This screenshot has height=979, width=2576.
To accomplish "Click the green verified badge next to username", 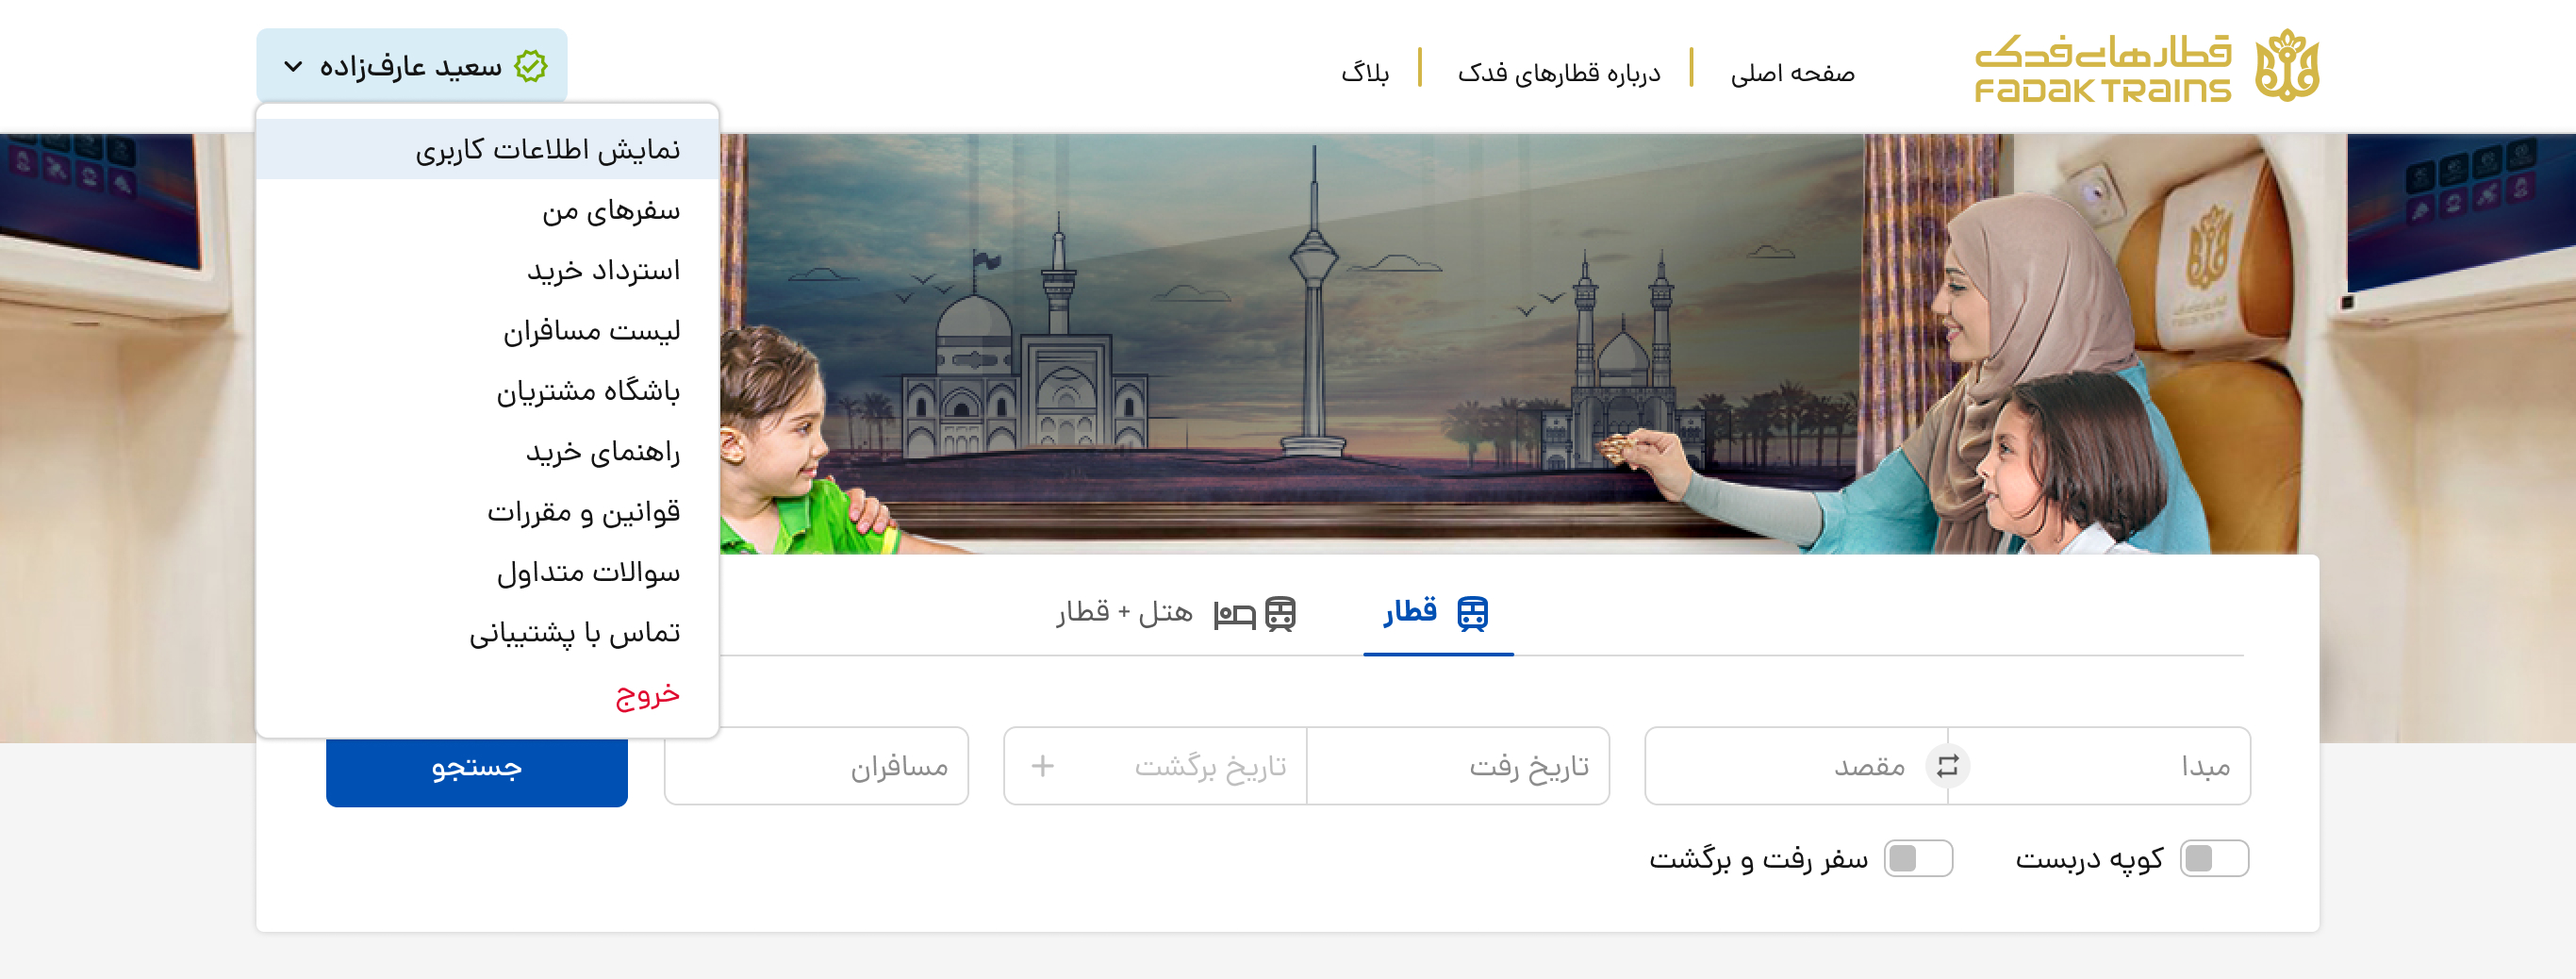I will [530, 66].
